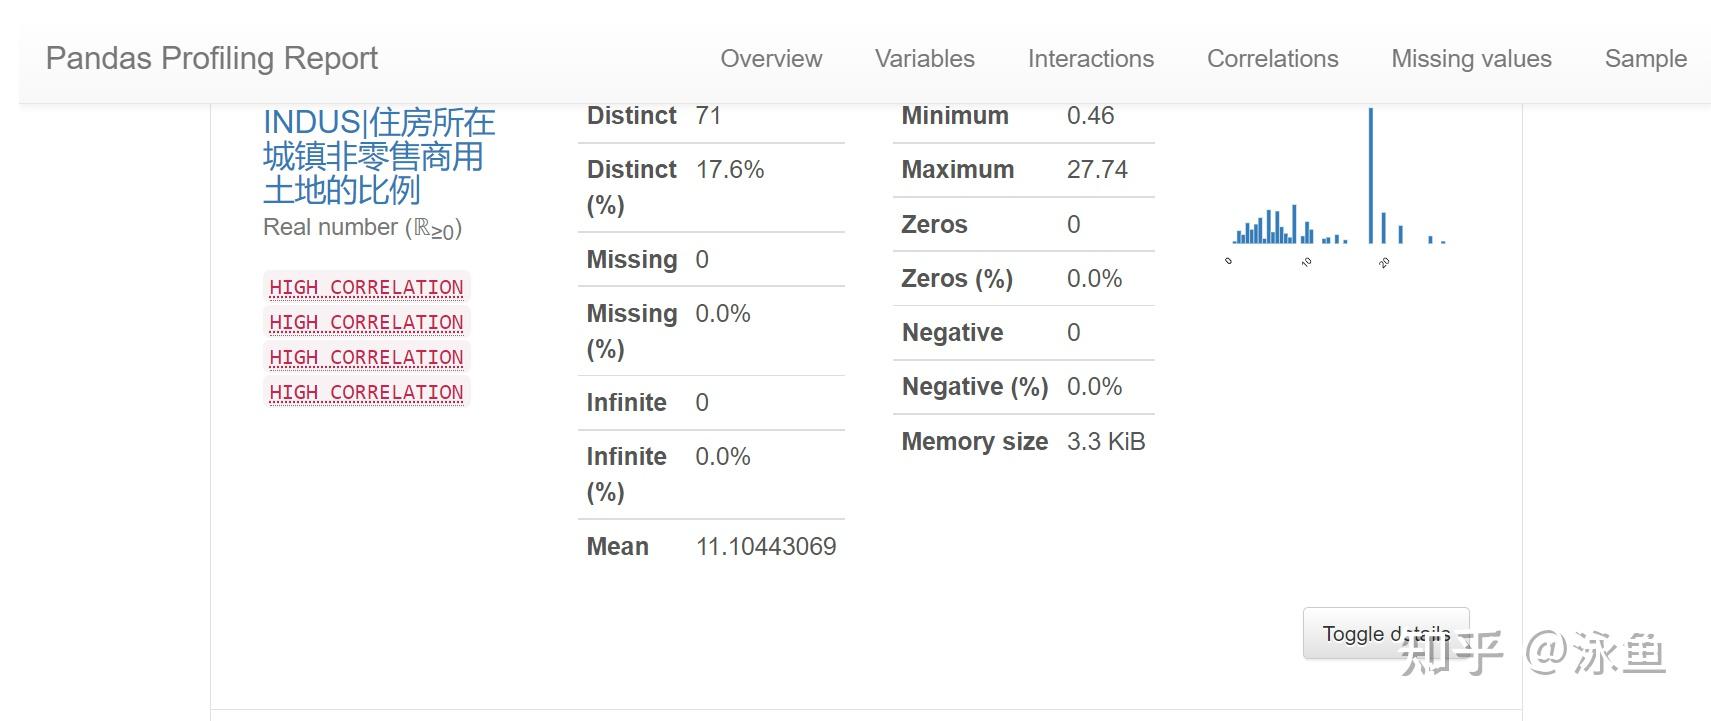This screenshot has height=721, width=1711.
Task: Click the second HIGH CORRELATION badge
Action: (x=366, y=323)
